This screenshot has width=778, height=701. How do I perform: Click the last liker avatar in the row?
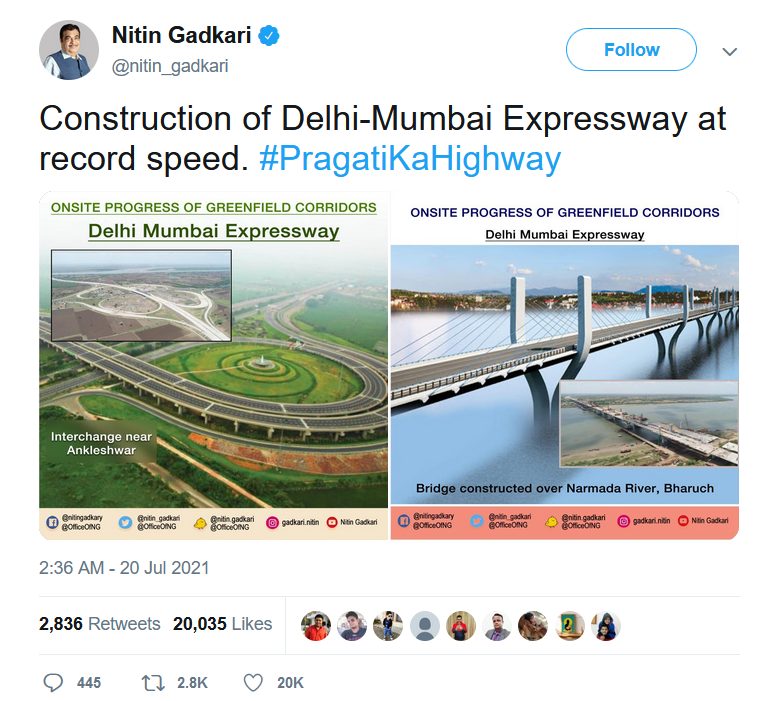[x=606, y=626]
